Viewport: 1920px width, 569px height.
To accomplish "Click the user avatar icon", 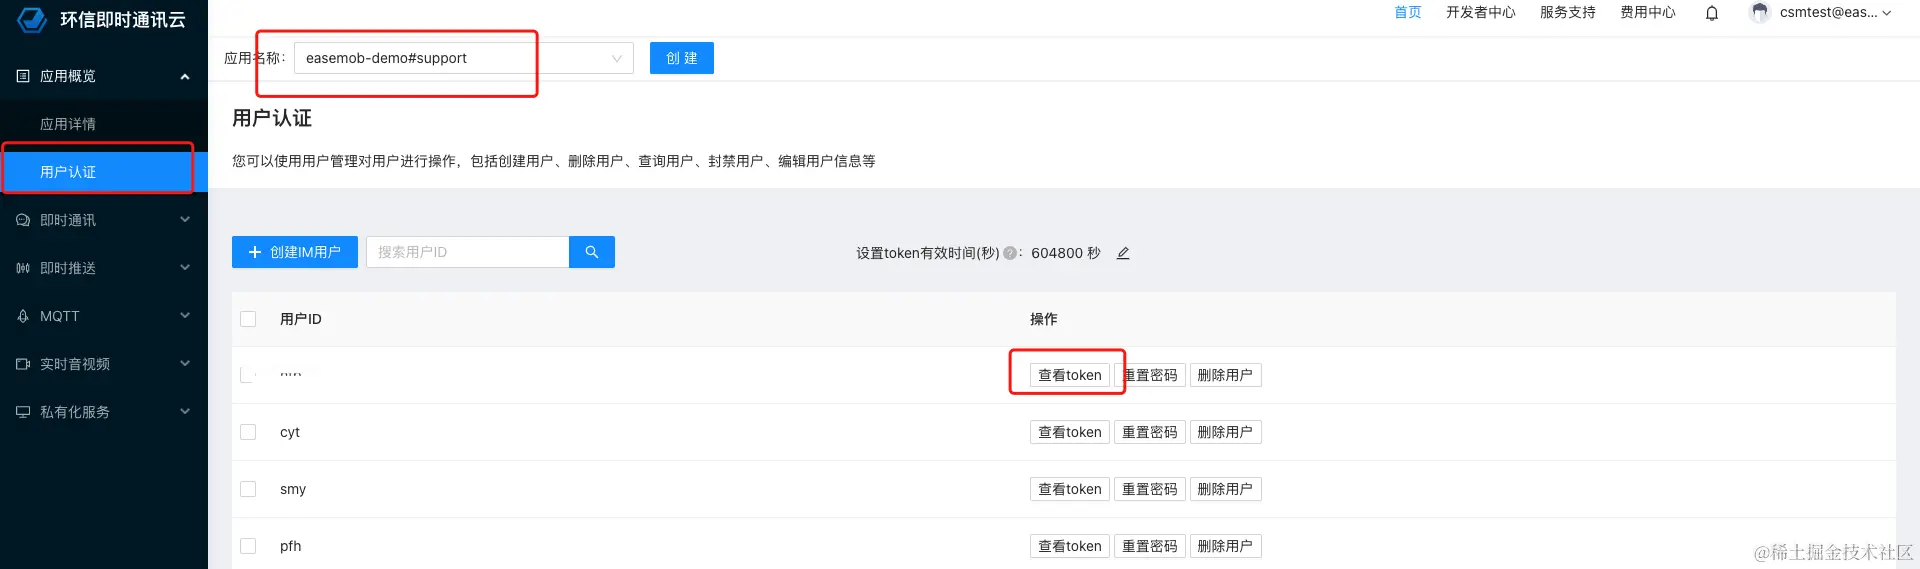I will 1759,12.
